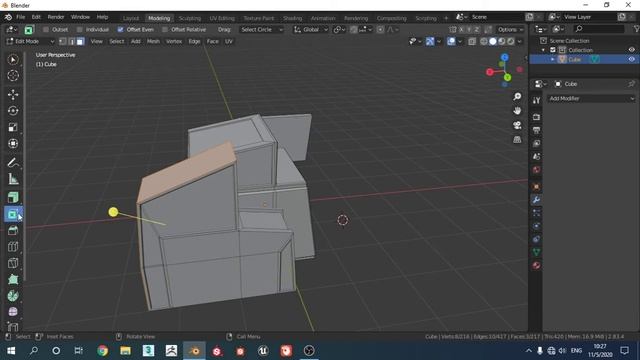Open the Output properties tab icon

tap(536, 130)
